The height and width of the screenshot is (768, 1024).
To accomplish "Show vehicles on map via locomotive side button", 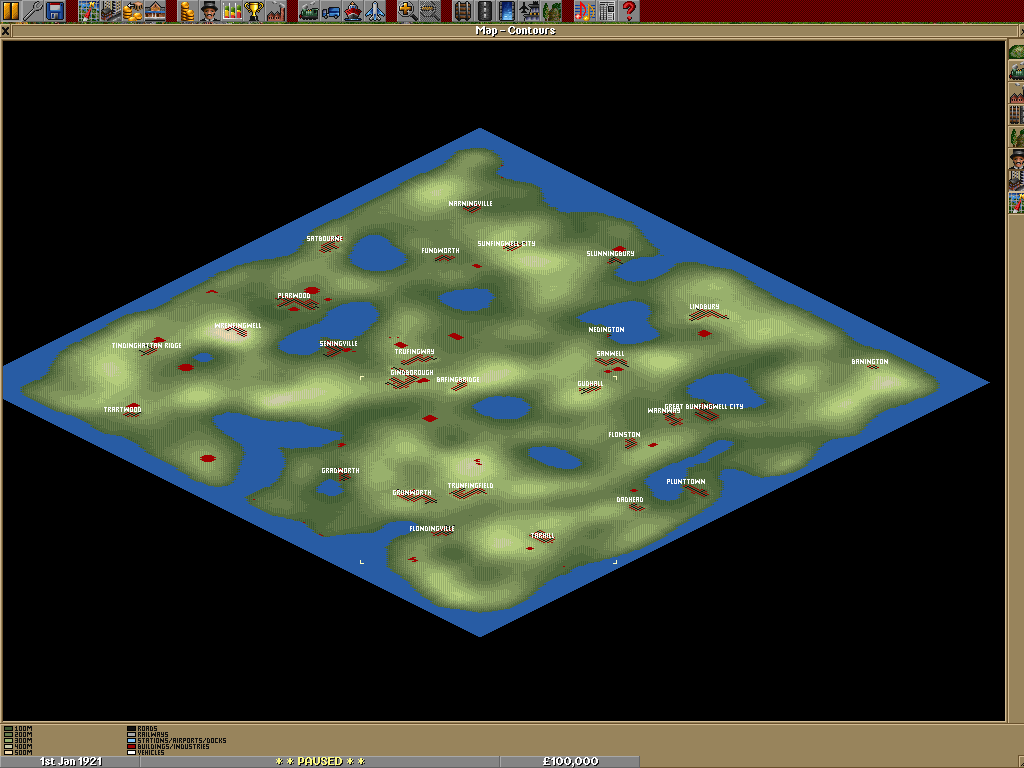I will pos(1016,71).
